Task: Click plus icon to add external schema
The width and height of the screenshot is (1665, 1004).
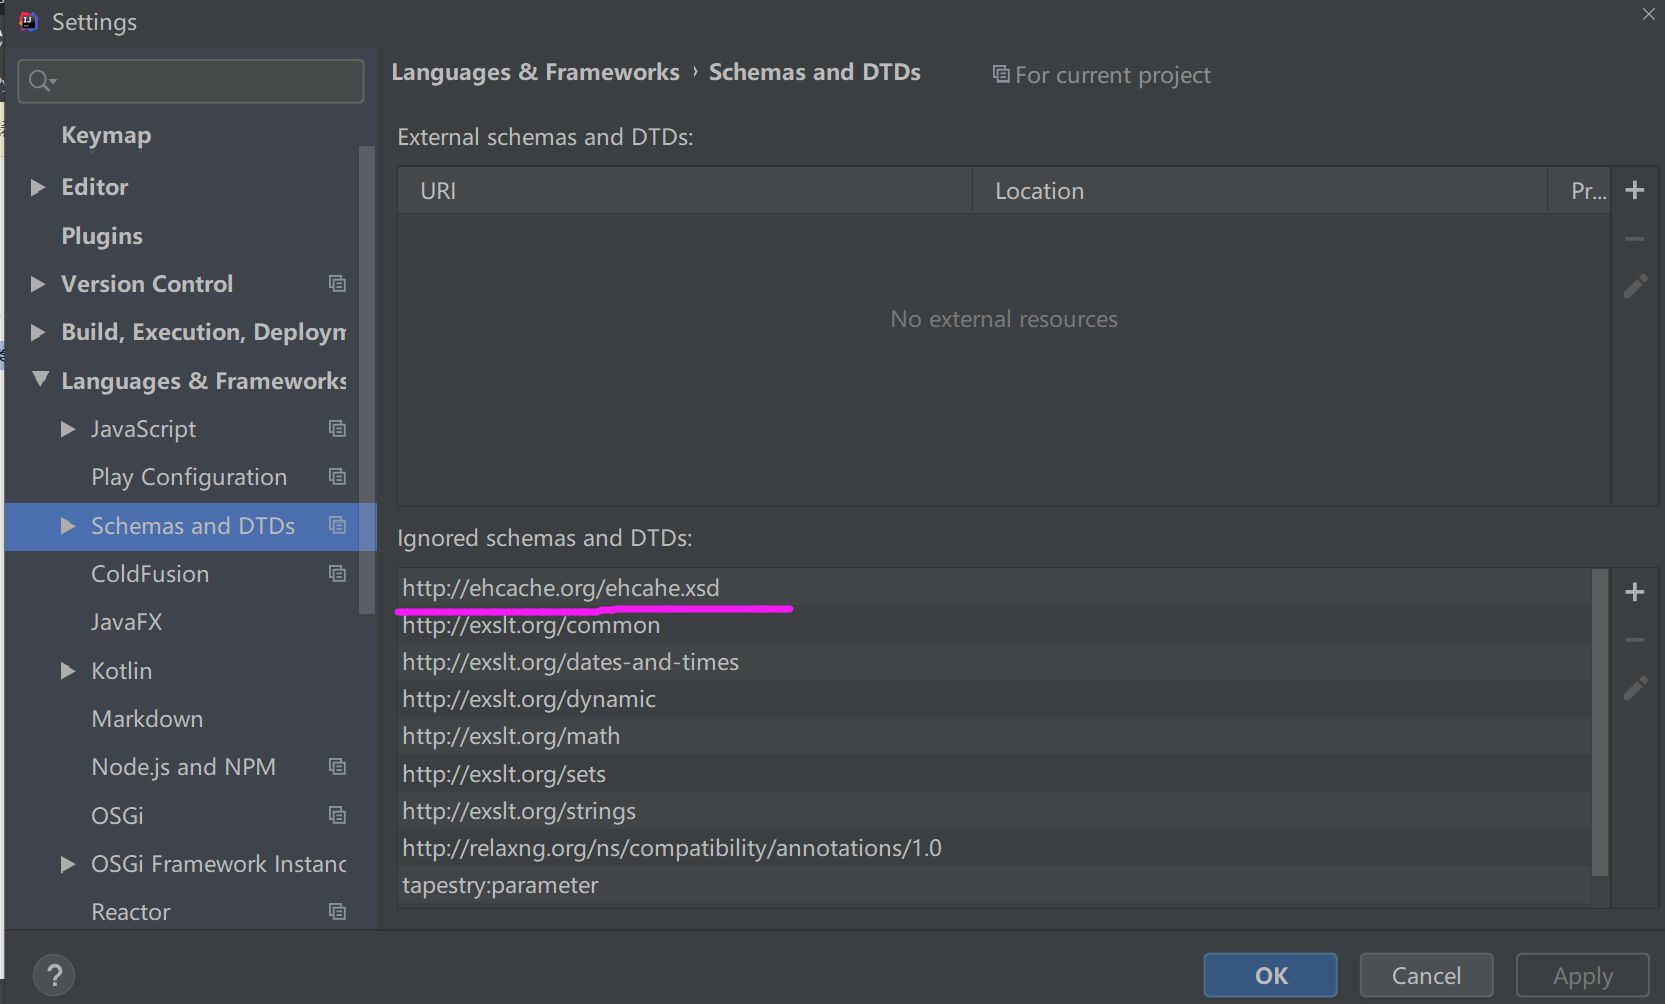Action: click(x=1635, y=190)
